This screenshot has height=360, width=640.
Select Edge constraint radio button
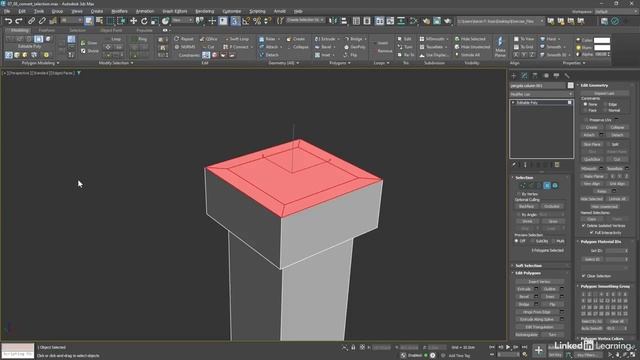pyautogui.click(x=606, y=104)
